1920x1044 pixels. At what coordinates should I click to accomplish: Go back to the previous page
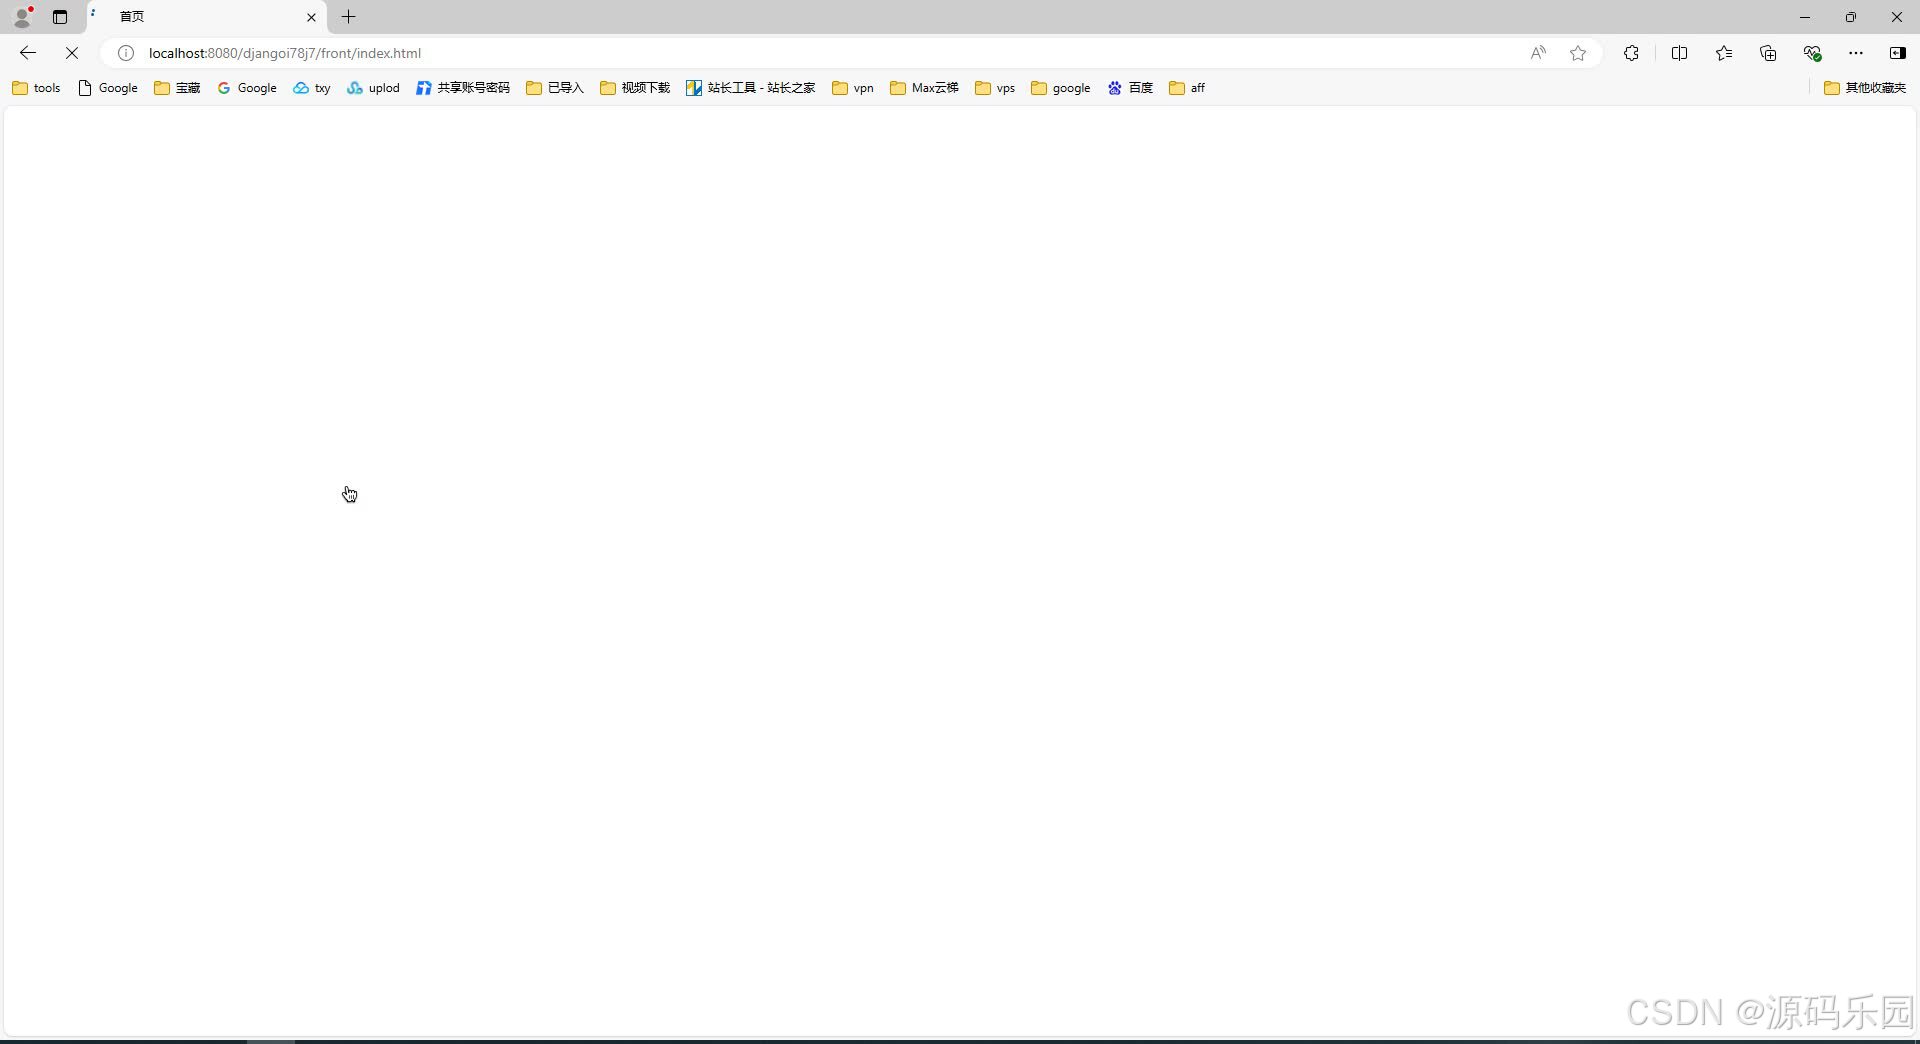(x=27, y=52)
